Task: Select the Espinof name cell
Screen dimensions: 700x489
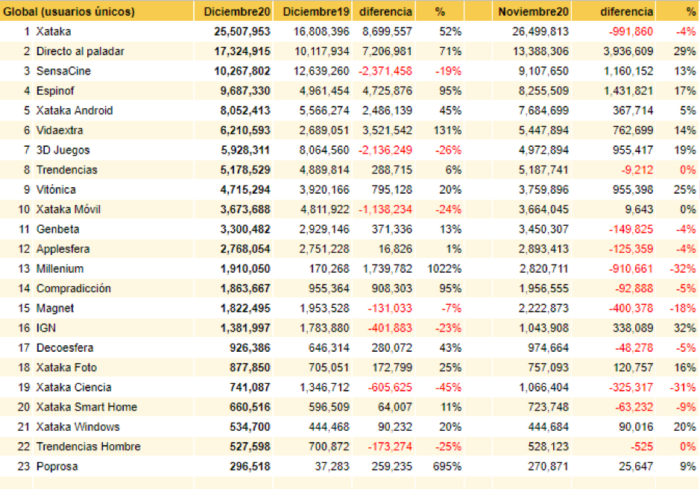Action: [x=55, y=91]
